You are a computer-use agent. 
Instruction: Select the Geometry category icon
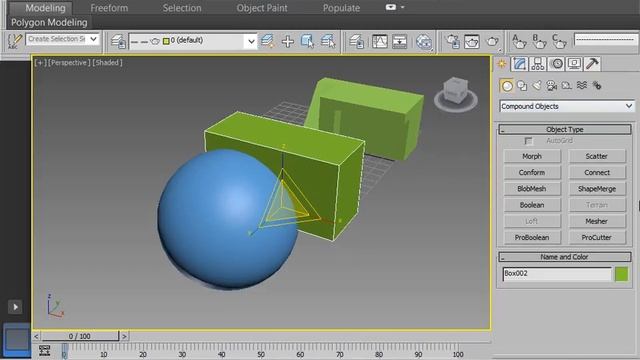pos(507,86)
